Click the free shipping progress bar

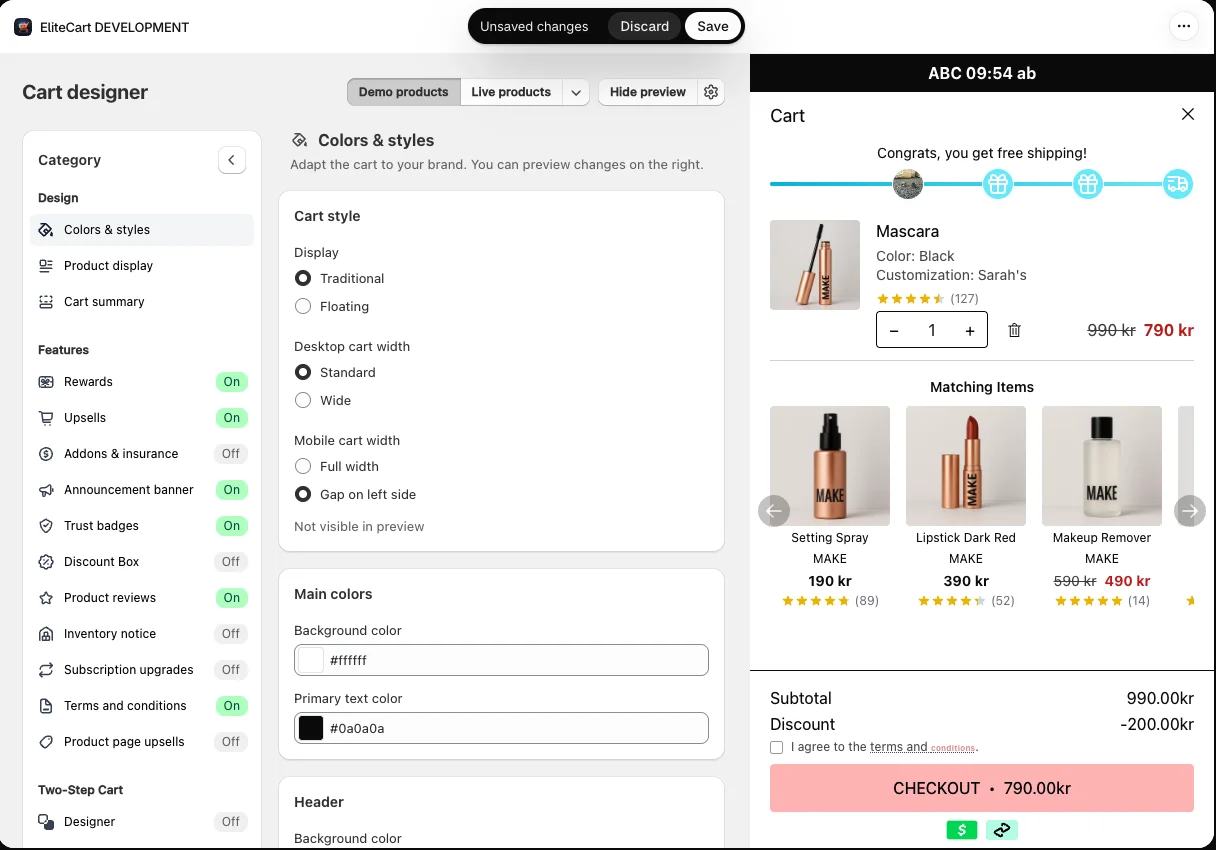982,184
